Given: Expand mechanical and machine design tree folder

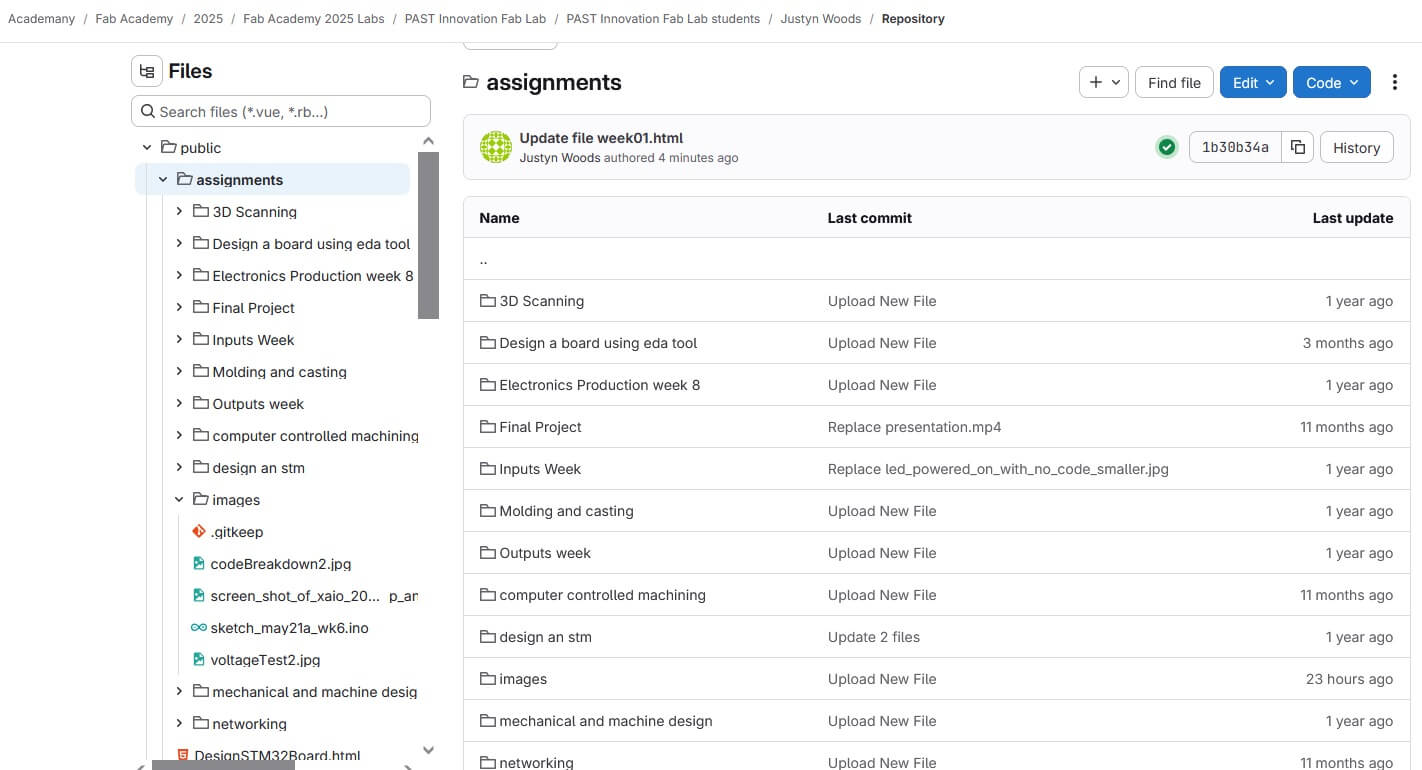Looking at the screenshot, I should [x=179, y=691].
